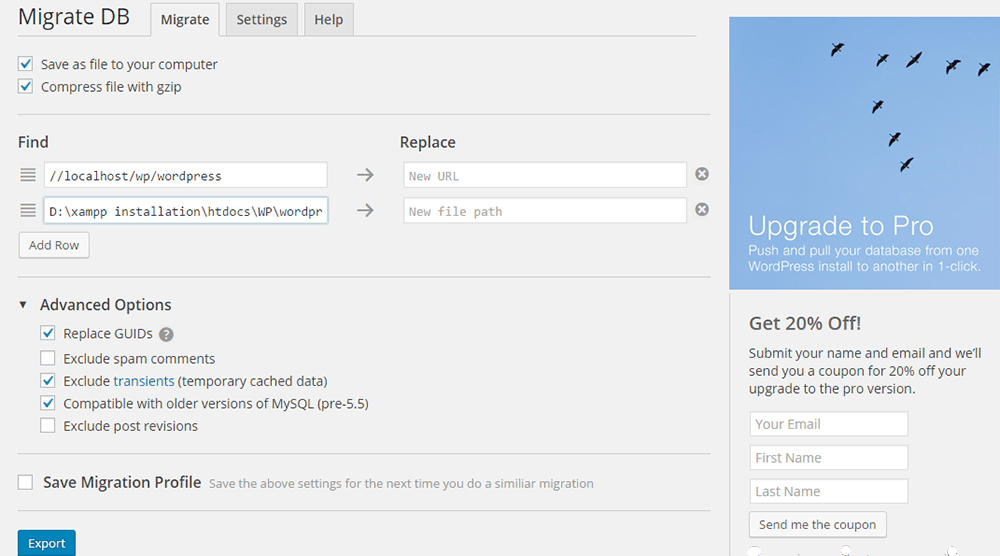
Task: Switch to the Settings tab
Action: (261, 19)
